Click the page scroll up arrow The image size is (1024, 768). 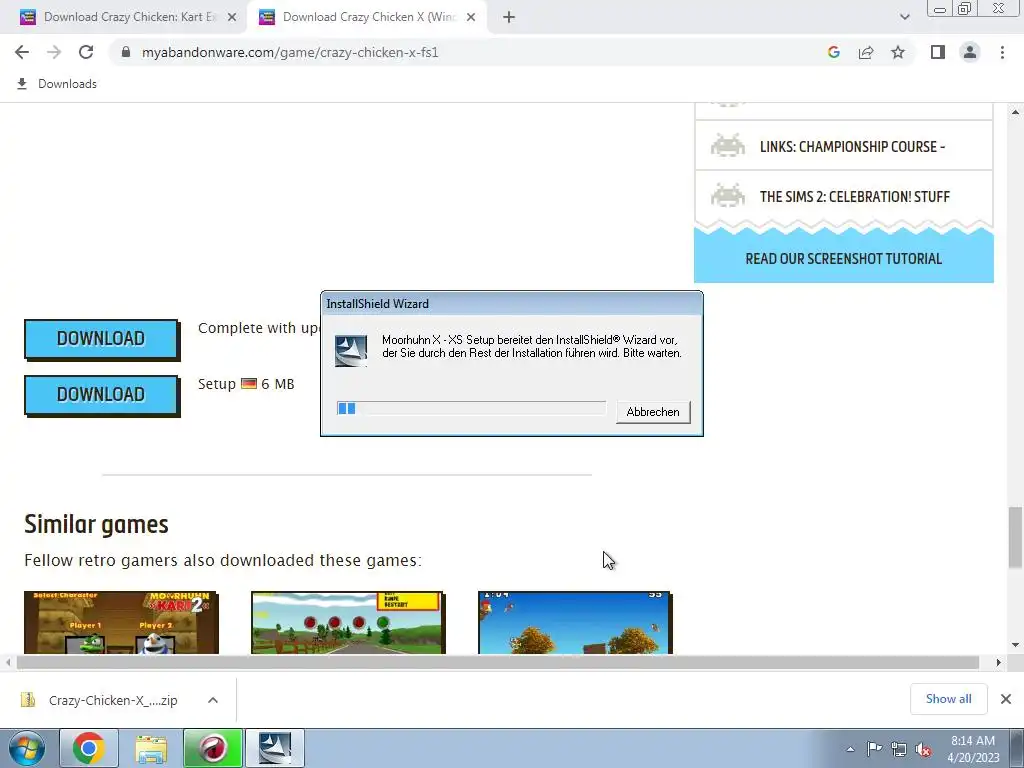click(1015, 112)
